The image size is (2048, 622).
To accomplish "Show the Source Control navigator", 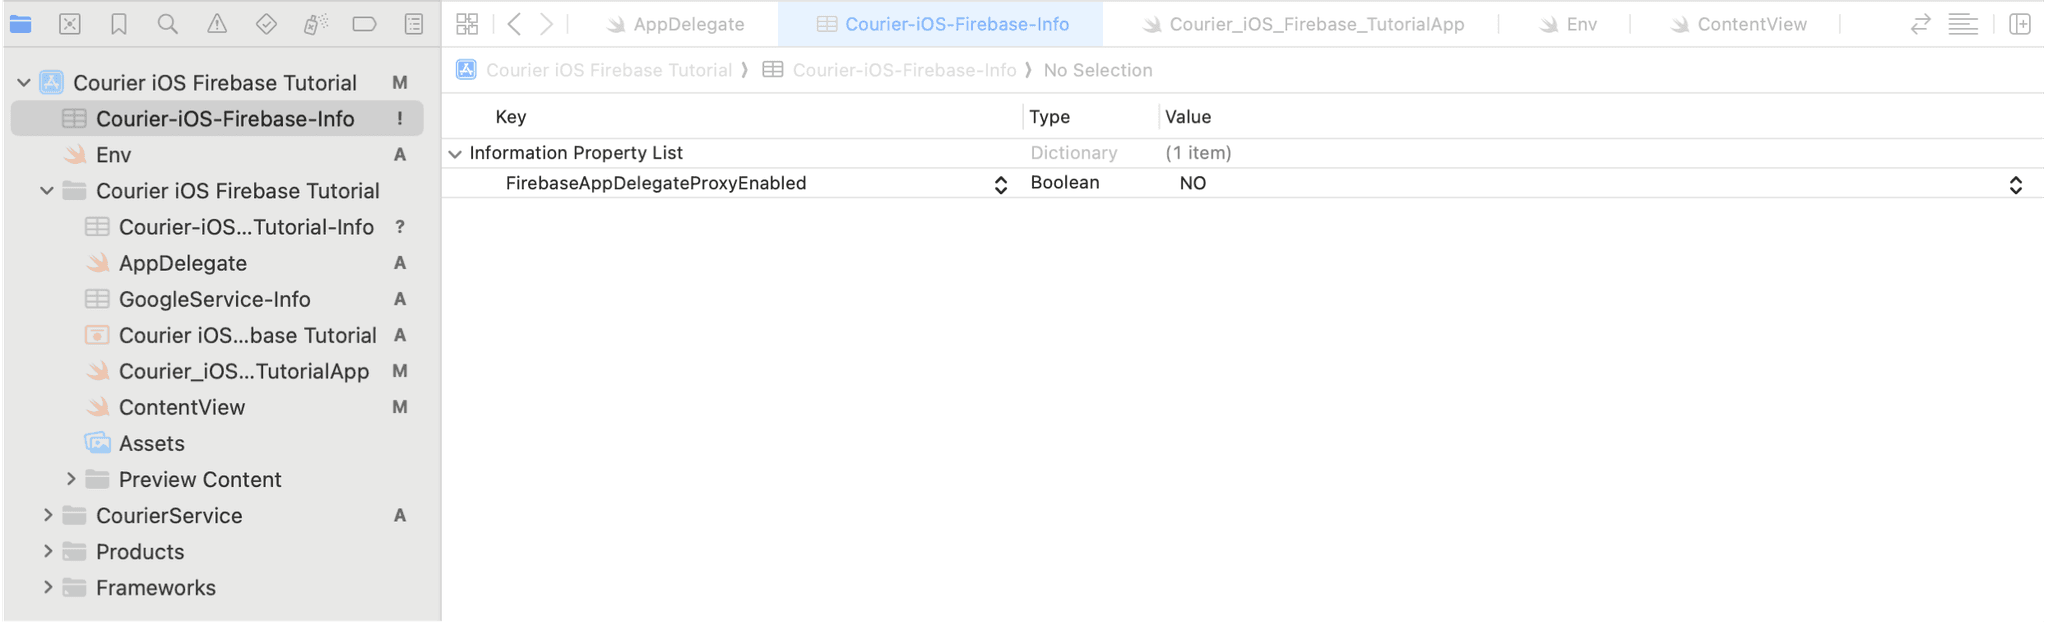I will (x=69, y=24).
